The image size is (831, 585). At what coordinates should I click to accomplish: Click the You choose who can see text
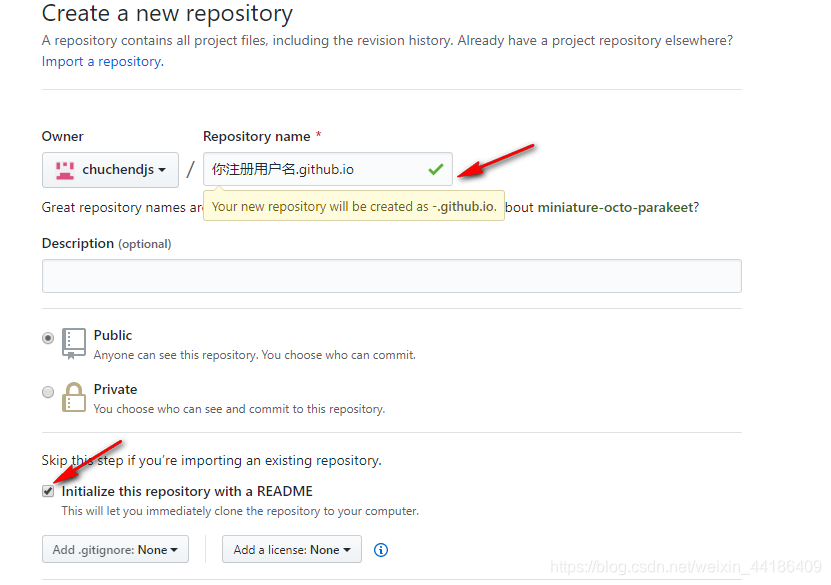click(x=239, y=409)
